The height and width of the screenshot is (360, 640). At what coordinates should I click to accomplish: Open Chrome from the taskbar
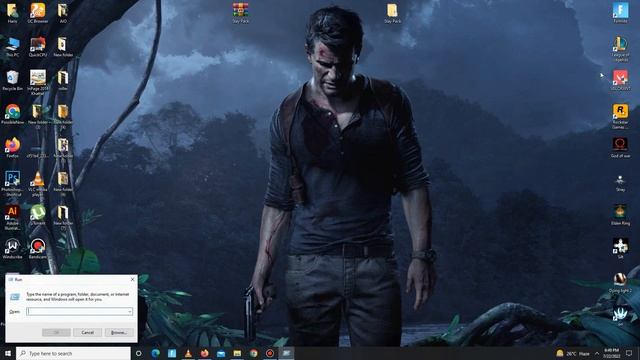(253, 353)
